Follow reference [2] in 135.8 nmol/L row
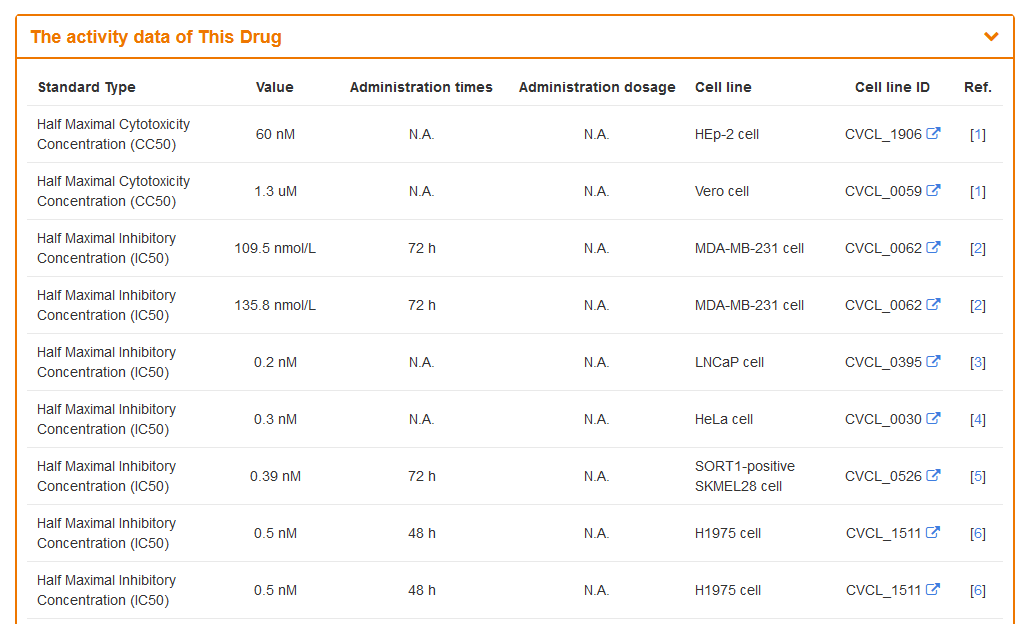Image resolution: width=1030 pixels, height=624 pixels. pos(977,305)
